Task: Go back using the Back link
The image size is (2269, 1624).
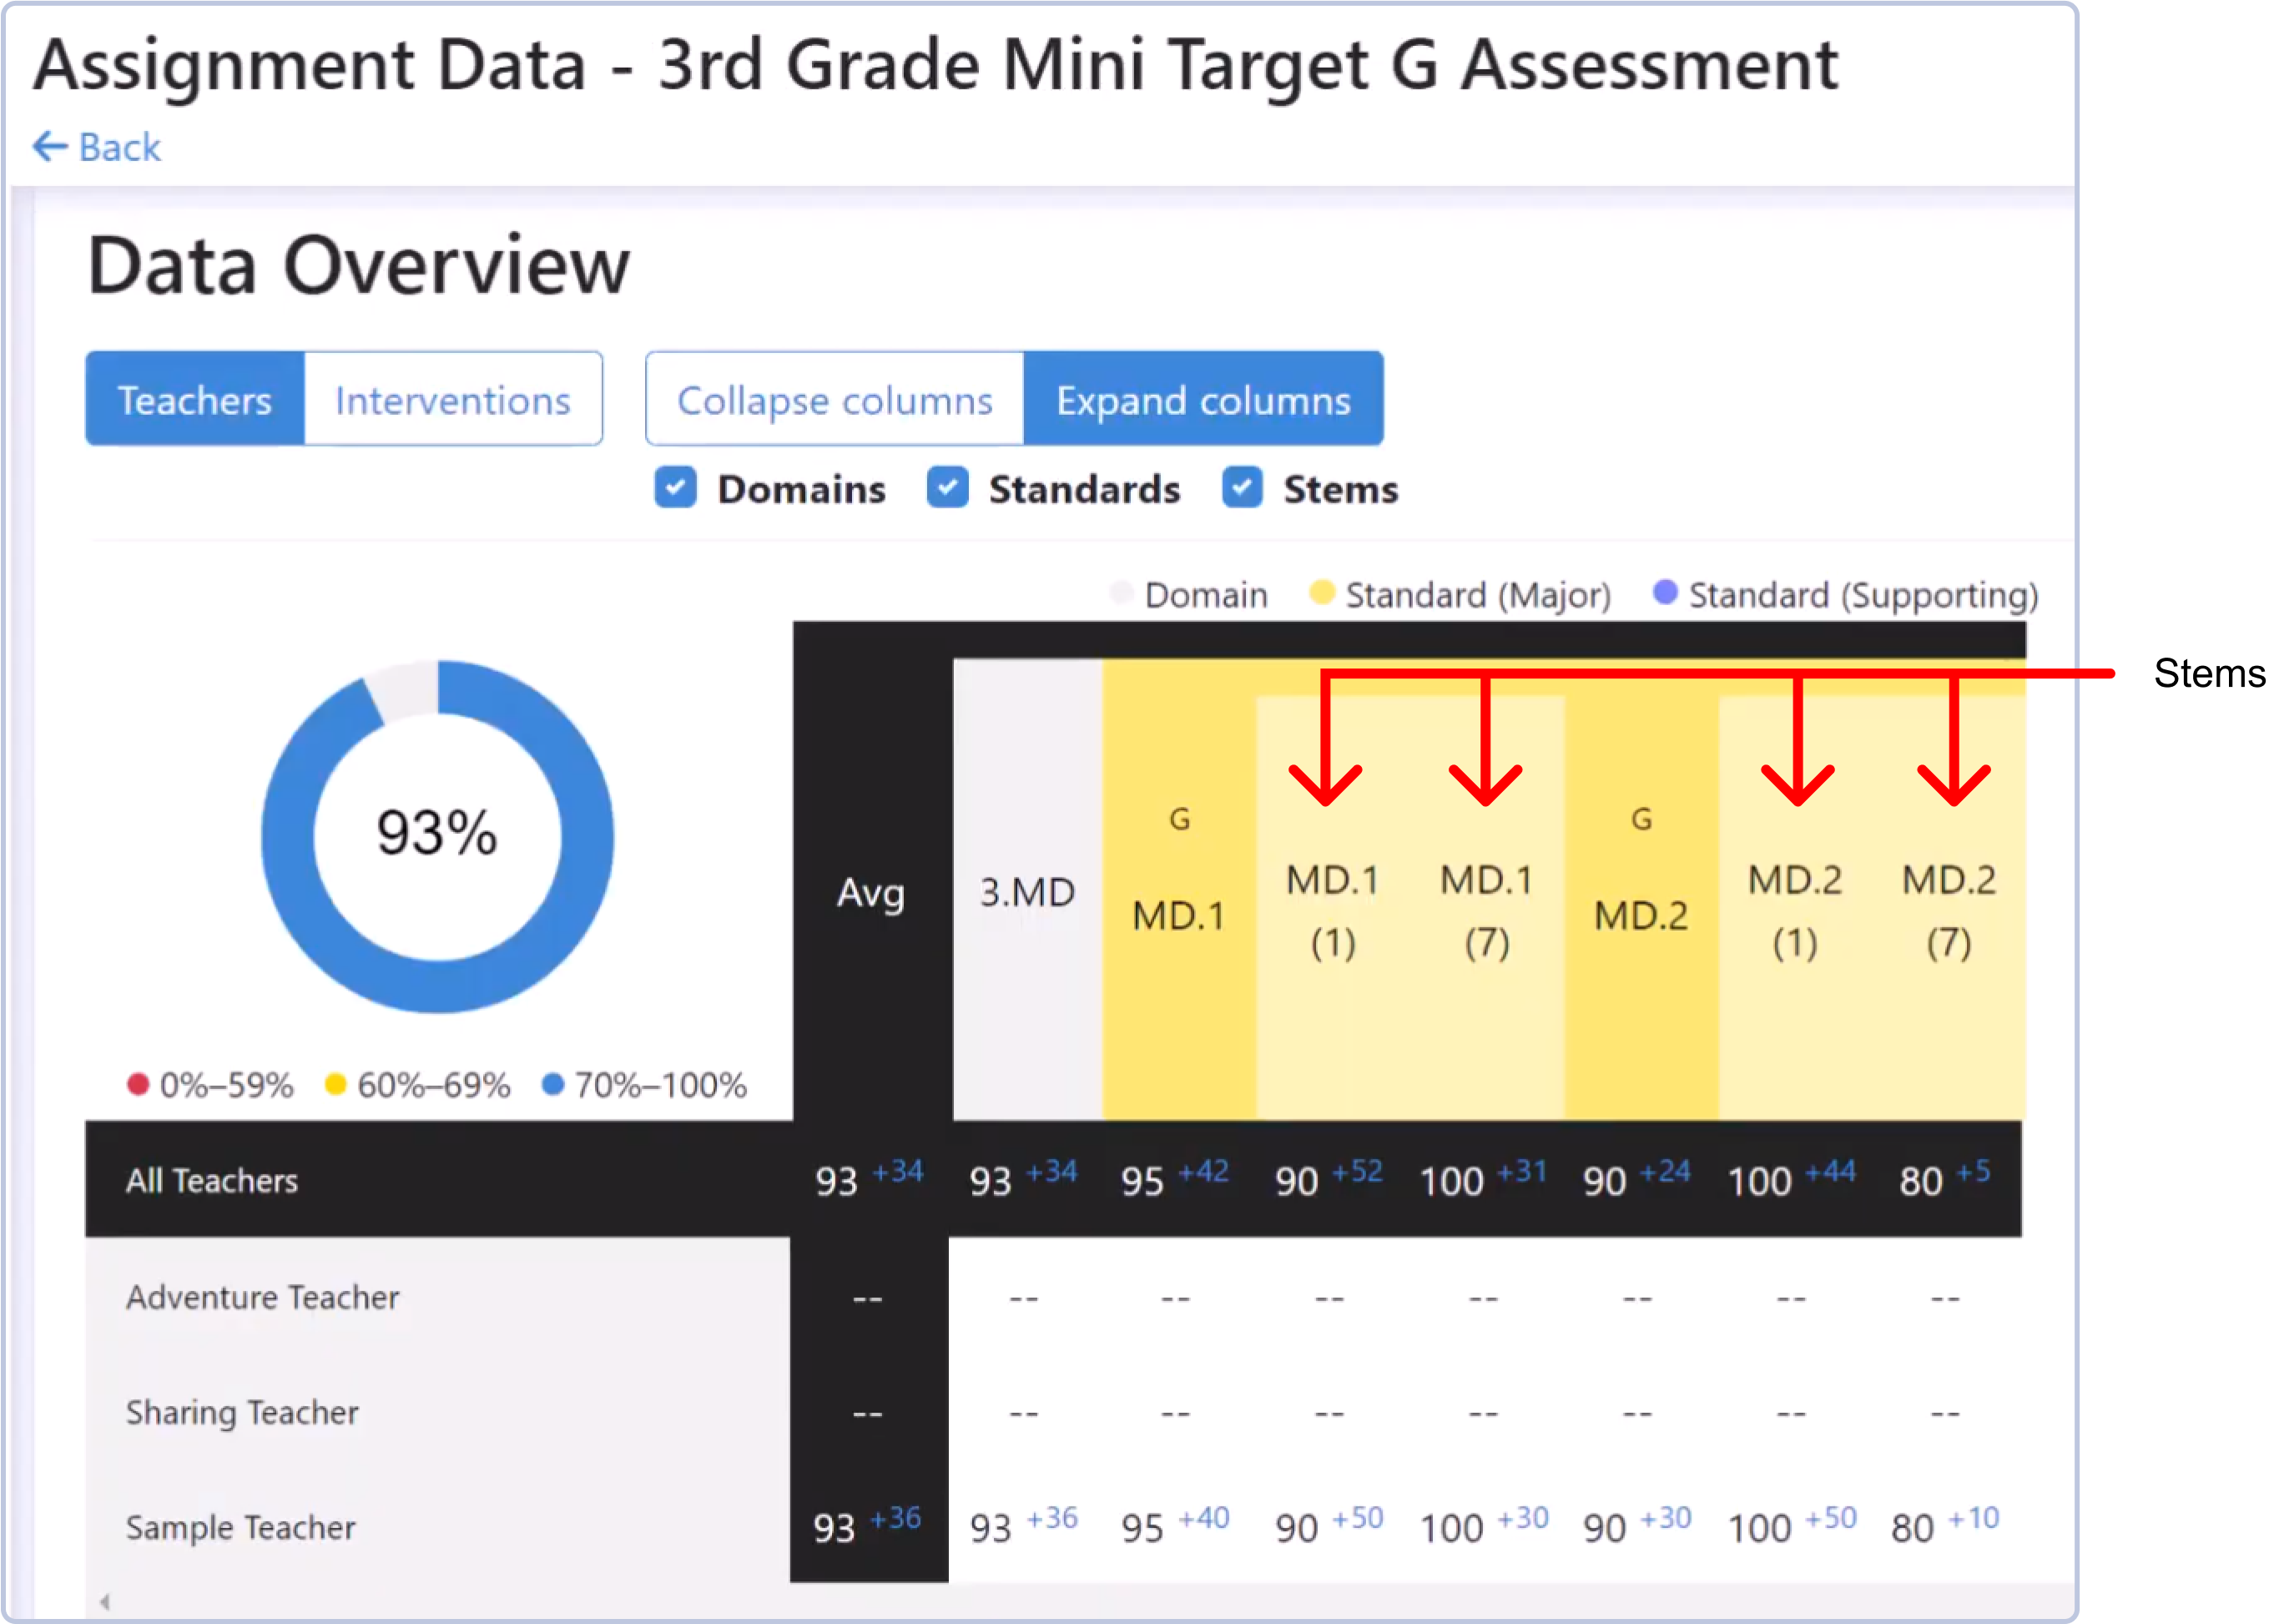Action: (x=96, y=147)
